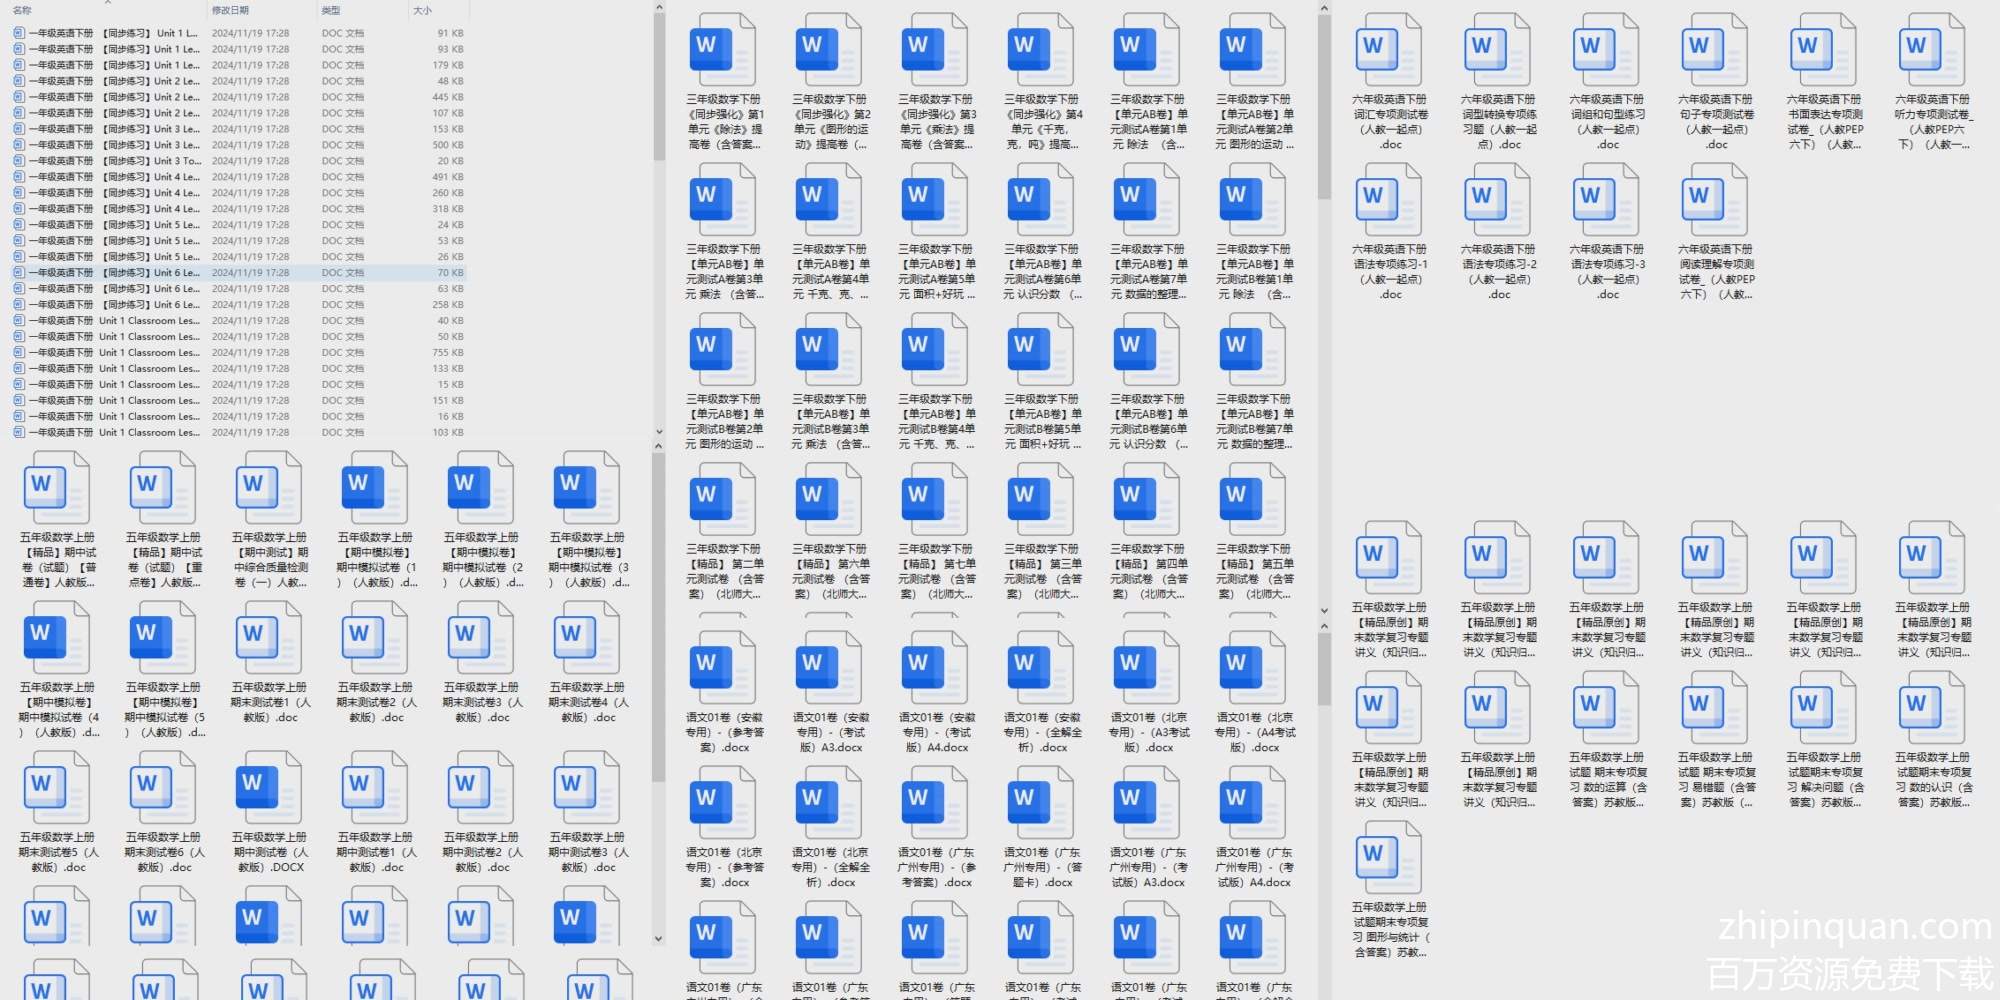Viewport: 2000px width, 1000px height.
Task: Select the Unit 1 Classroom row sized 755 KB
Action: [x=240, y=352]
